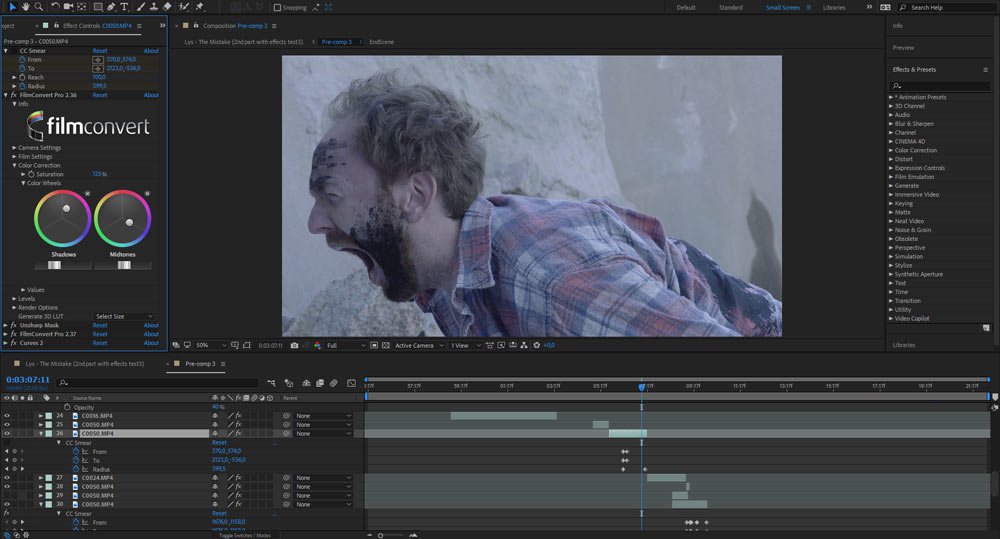The height and width of the screenshot is (539, 1000).
Task: Toggle FilmConvert Pro 2.36 fx switch
Action: 13,95
